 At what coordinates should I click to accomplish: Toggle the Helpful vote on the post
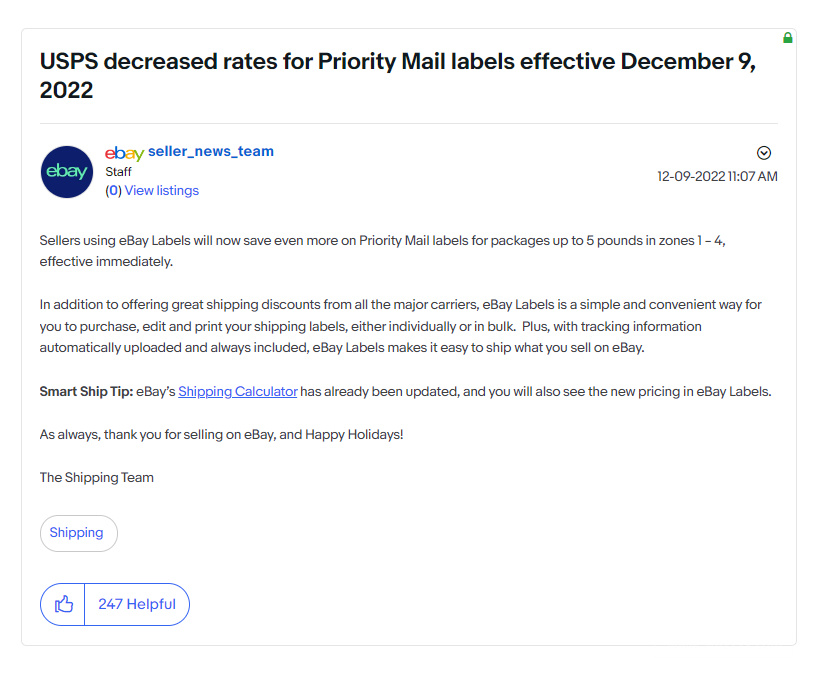114,604
